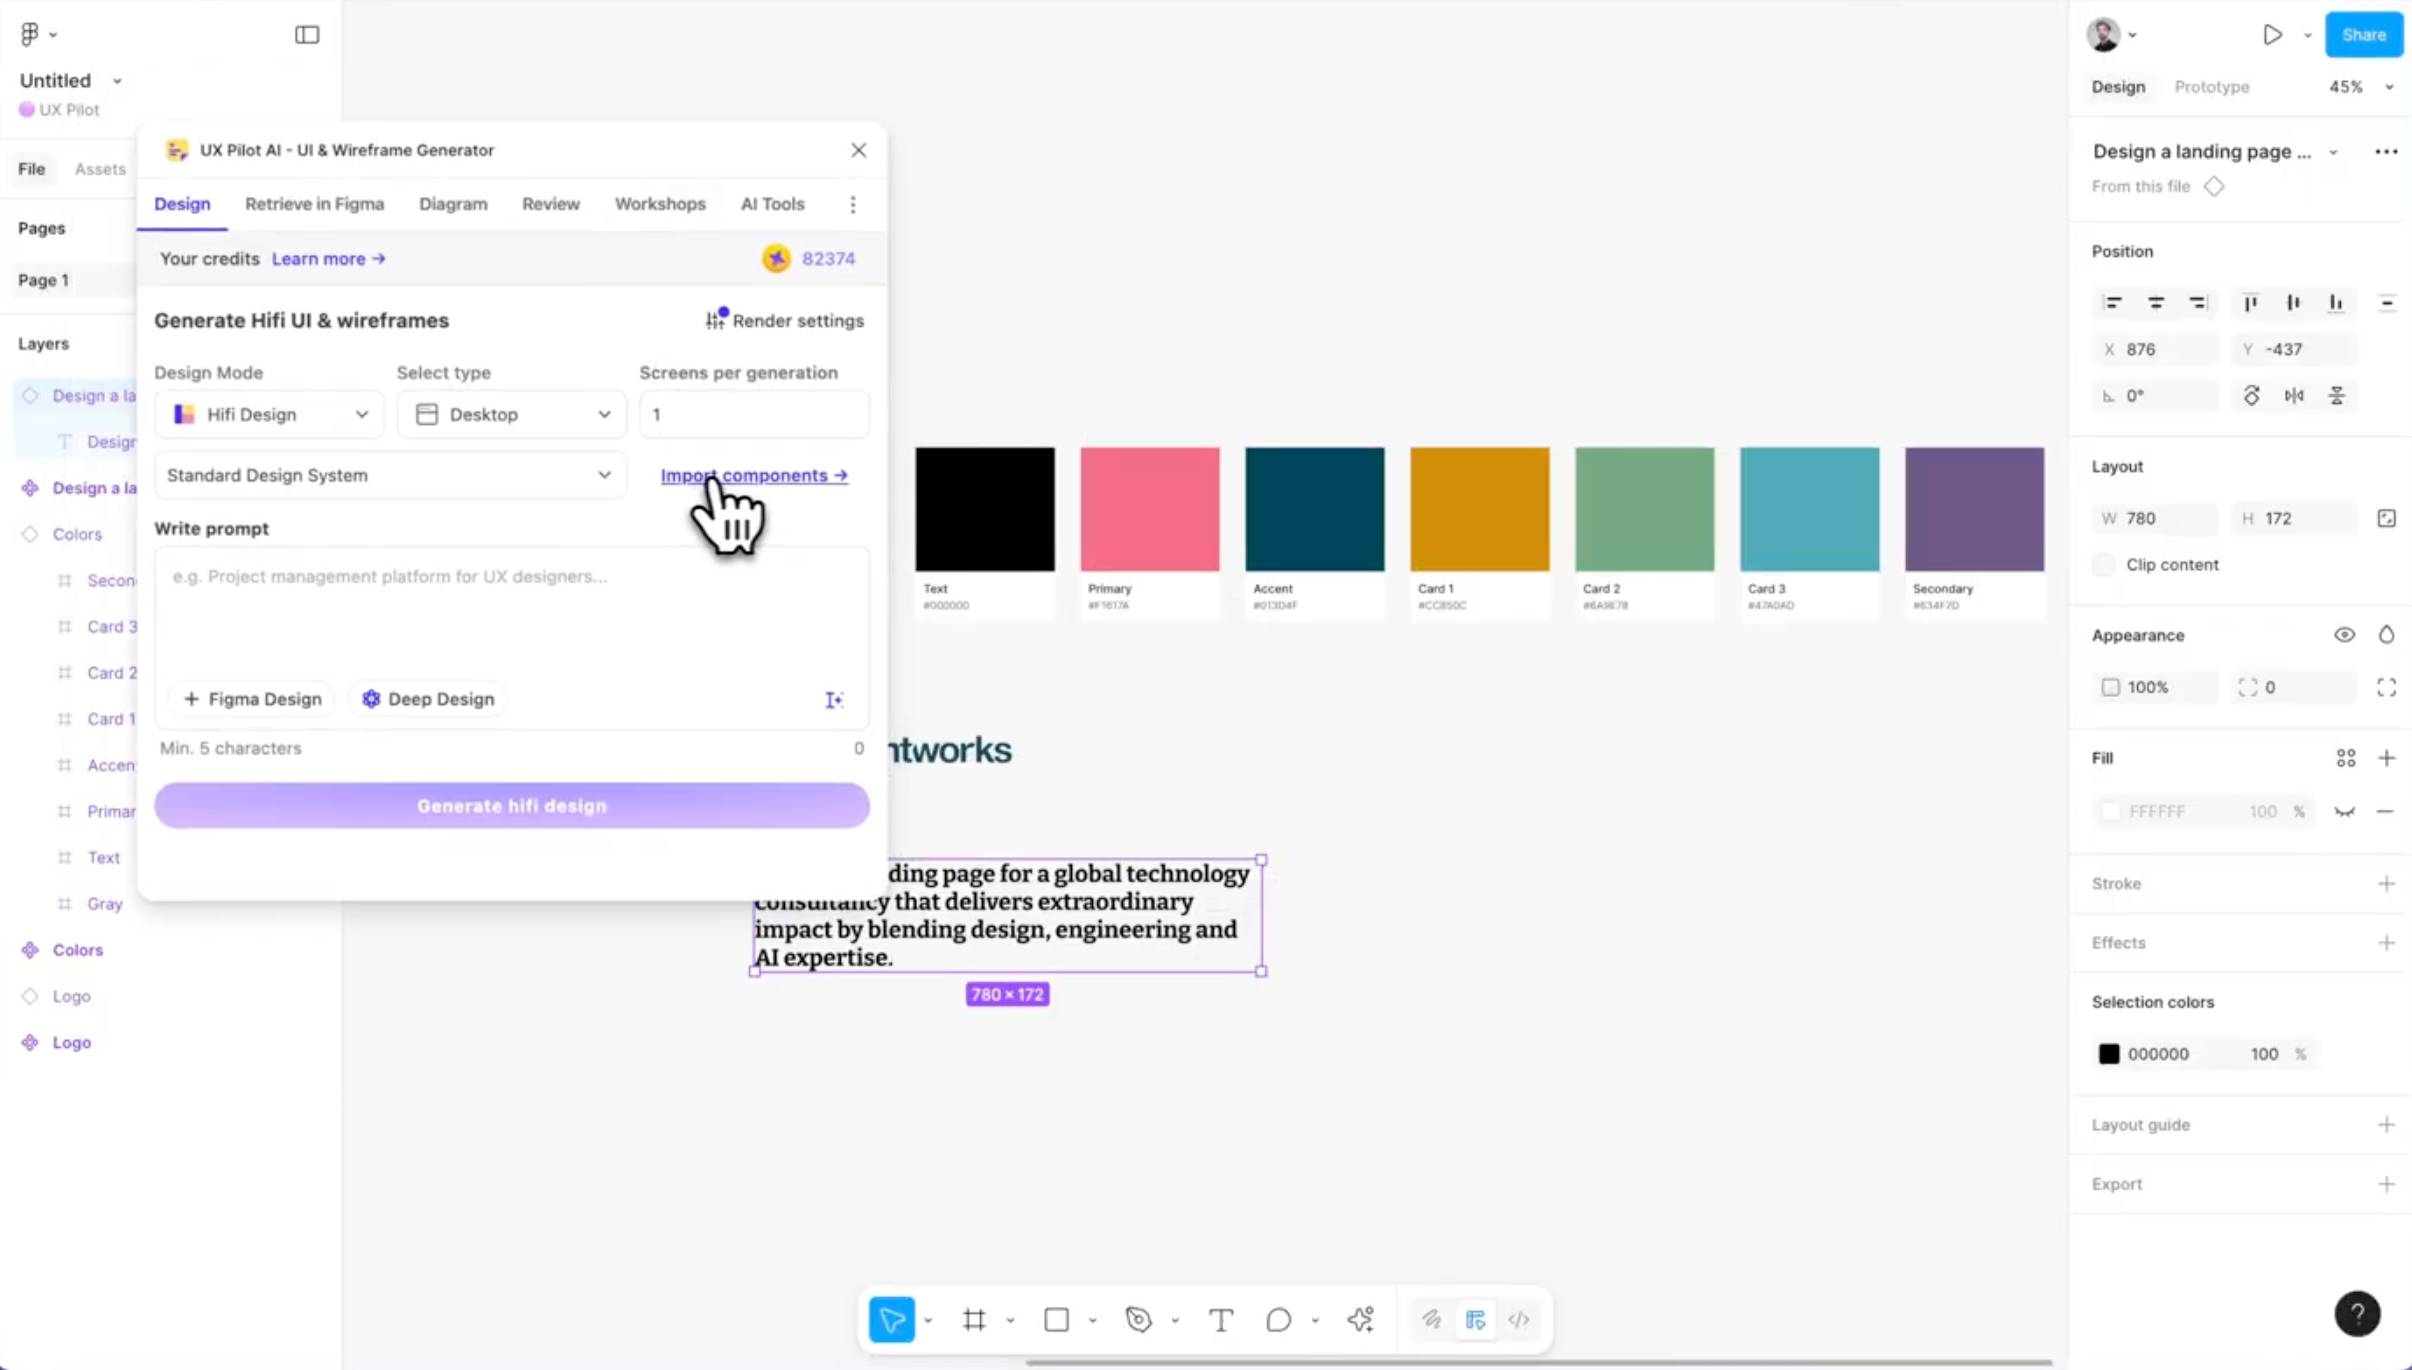This screenshot has width=2412, height=1370.
Task: Switch to the AI Tools tab
Action: 772,204
